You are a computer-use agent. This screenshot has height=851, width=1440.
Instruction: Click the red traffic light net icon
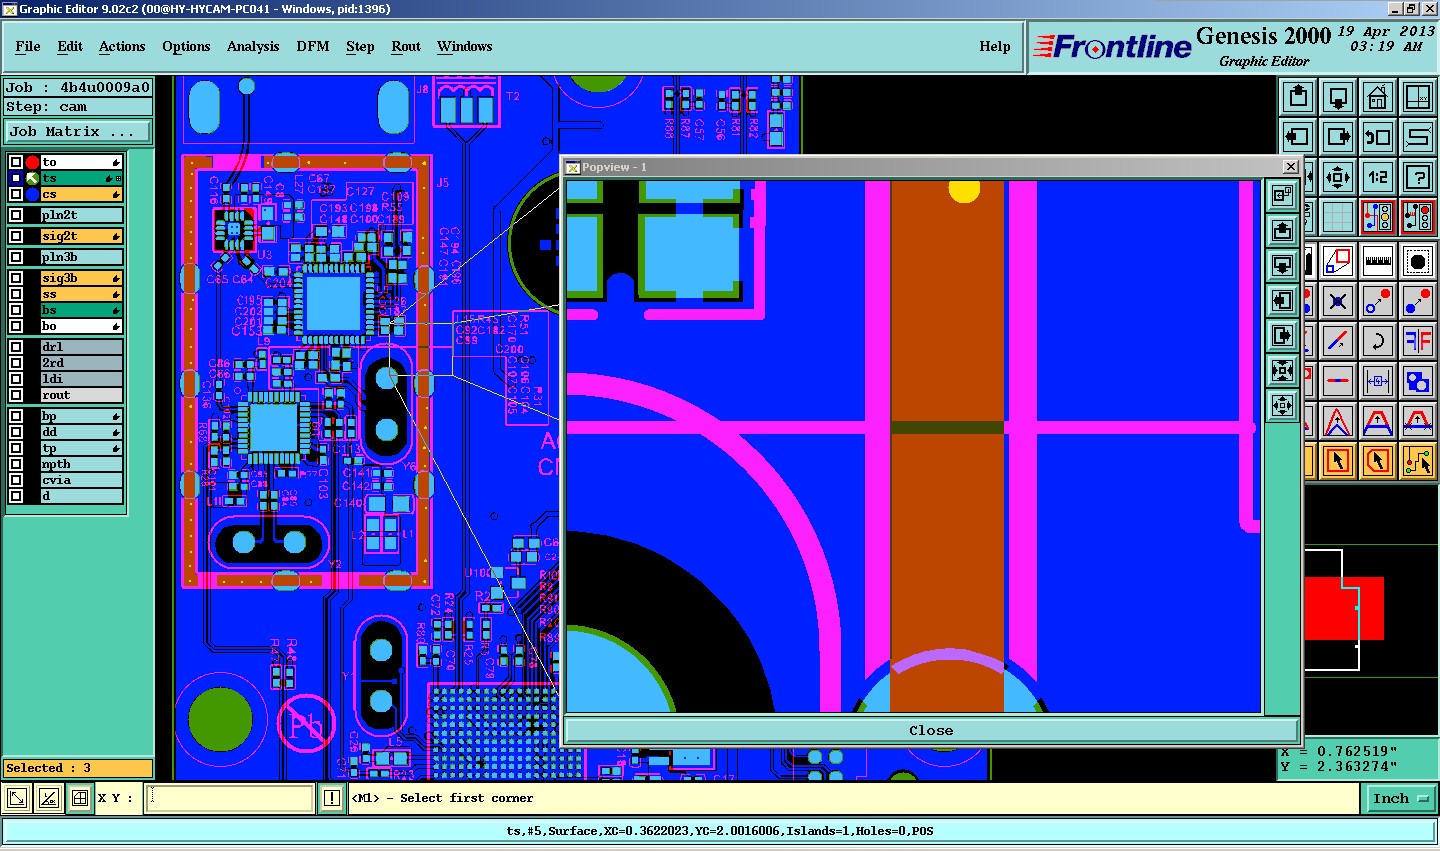(1418, 217)
